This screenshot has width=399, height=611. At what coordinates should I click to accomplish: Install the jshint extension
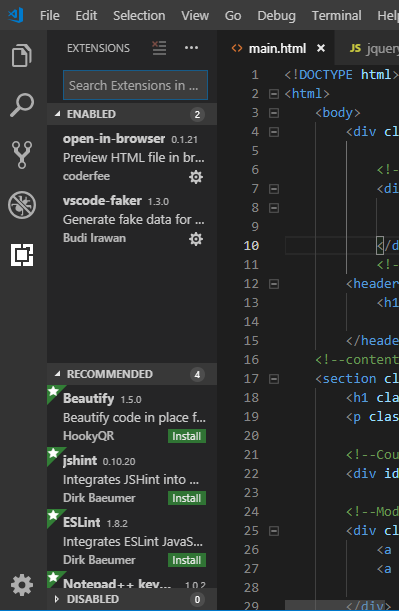coord(187,498)
